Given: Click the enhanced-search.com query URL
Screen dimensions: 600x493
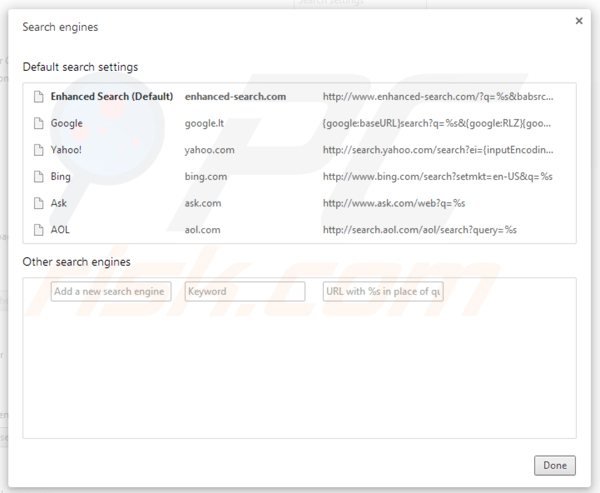Looking at the screenshot, I should (x=438, y=96).
